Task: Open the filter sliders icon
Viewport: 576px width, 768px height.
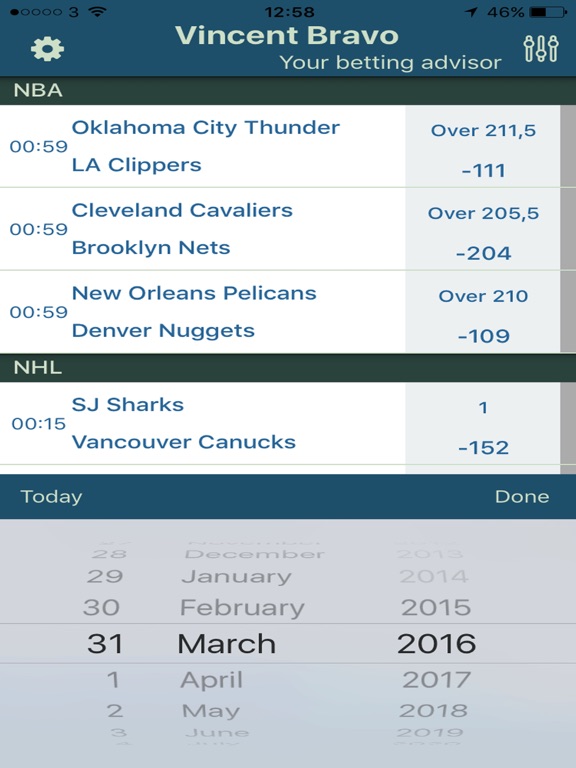Action: [541, 48]
